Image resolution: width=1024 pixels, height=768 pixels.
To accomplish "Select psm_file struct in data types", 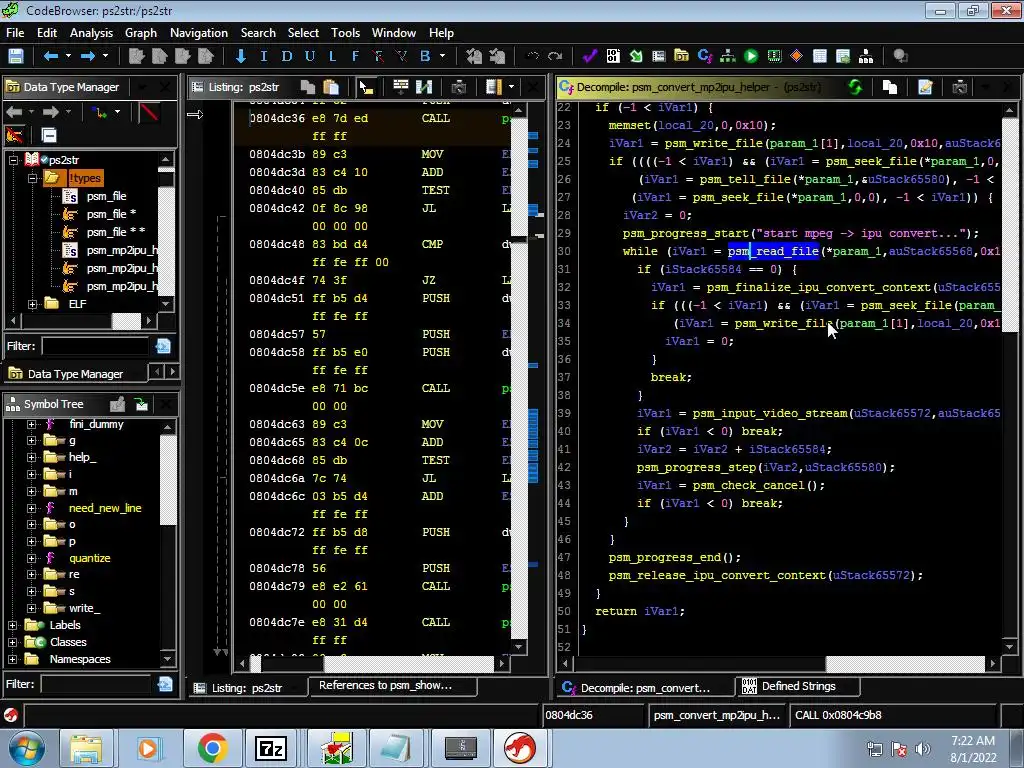I will [x=106, y=196].
